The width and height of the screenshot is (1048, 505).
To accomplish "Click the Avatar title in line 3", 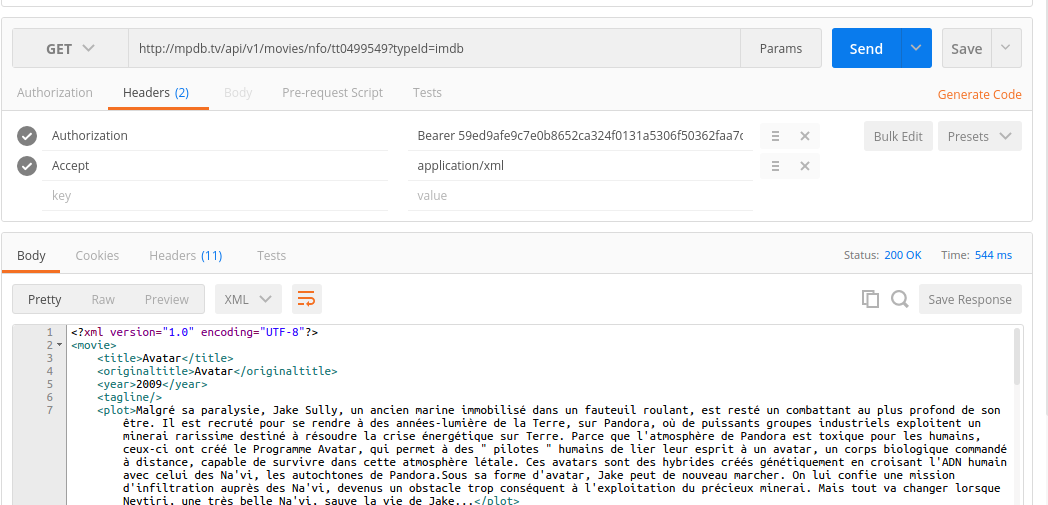I will (162, 358).
